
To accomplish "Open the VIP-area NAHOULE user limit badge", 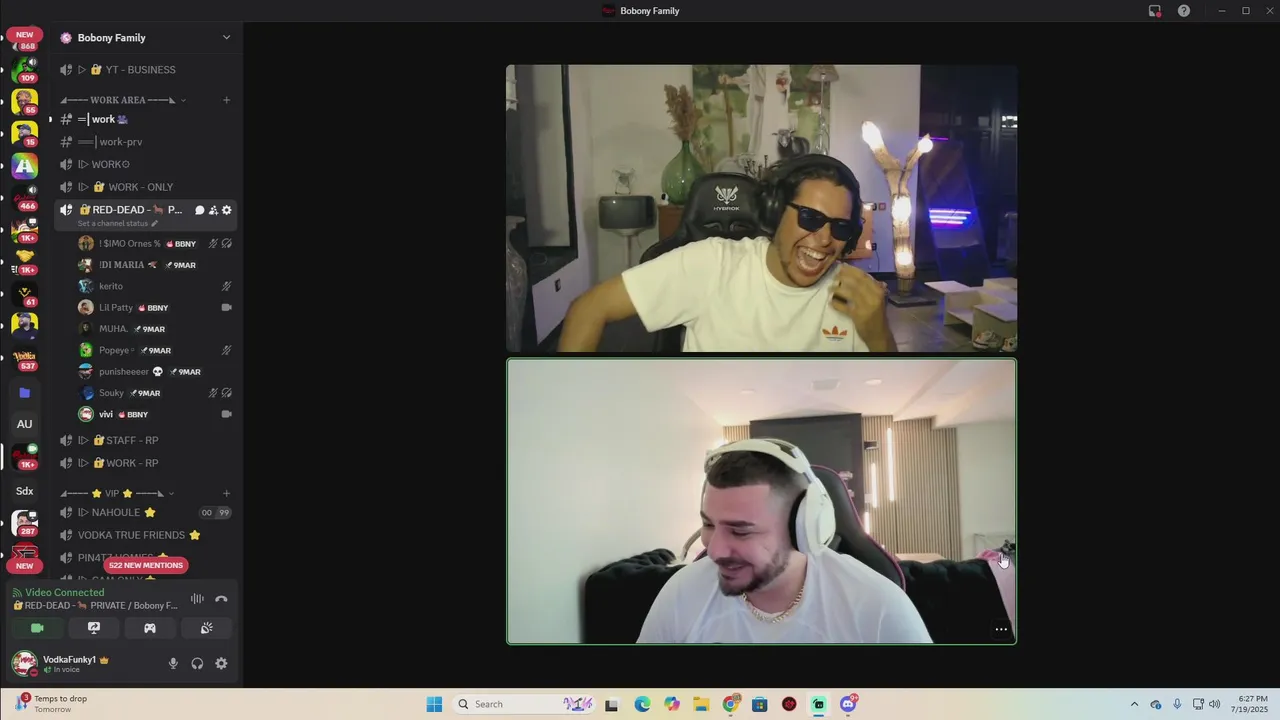I will pos(215,513).
